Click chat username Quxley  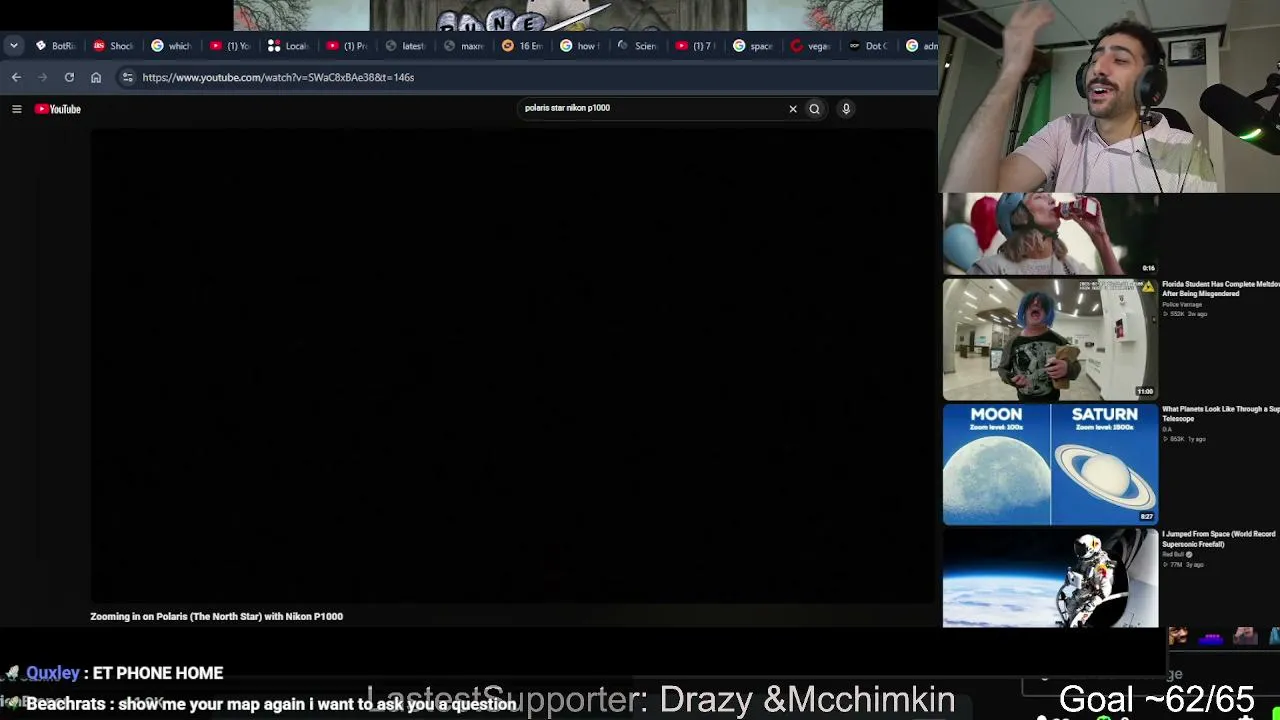[x=53, y=673]
